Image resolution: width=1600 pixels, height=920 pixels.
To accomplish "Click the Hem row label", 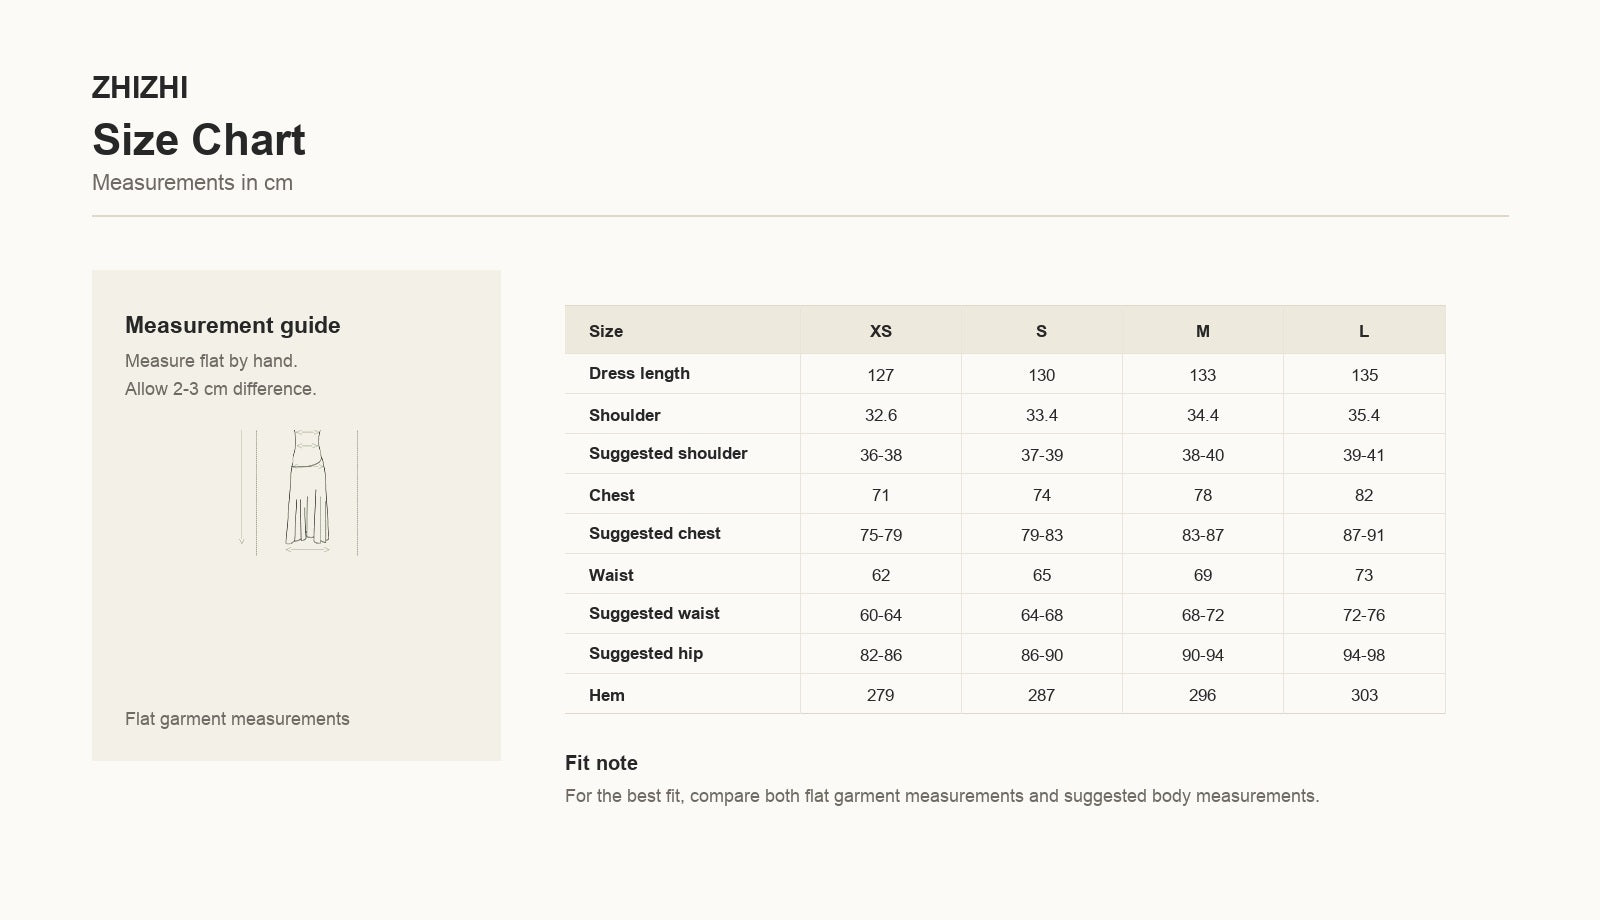I will click(607, 695).
